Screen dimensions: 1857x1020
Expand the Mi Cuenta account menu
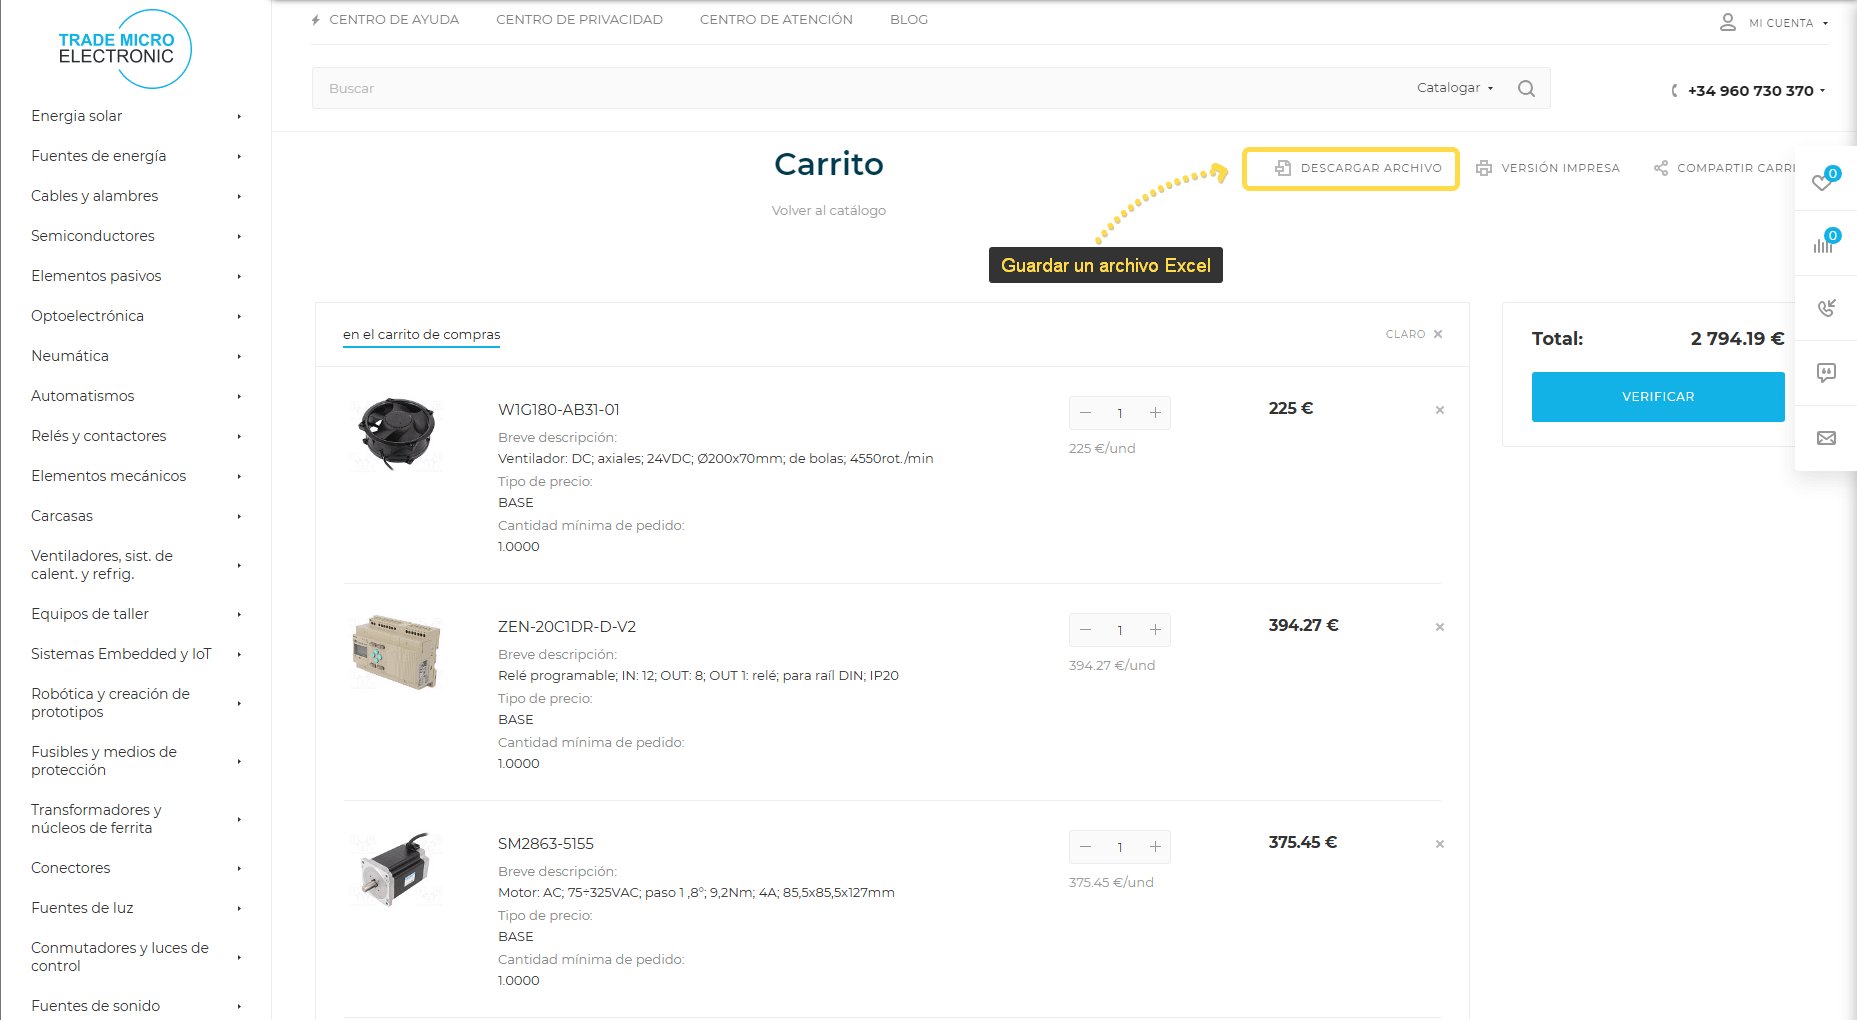pyautogui.click(x=1780, y=23)
